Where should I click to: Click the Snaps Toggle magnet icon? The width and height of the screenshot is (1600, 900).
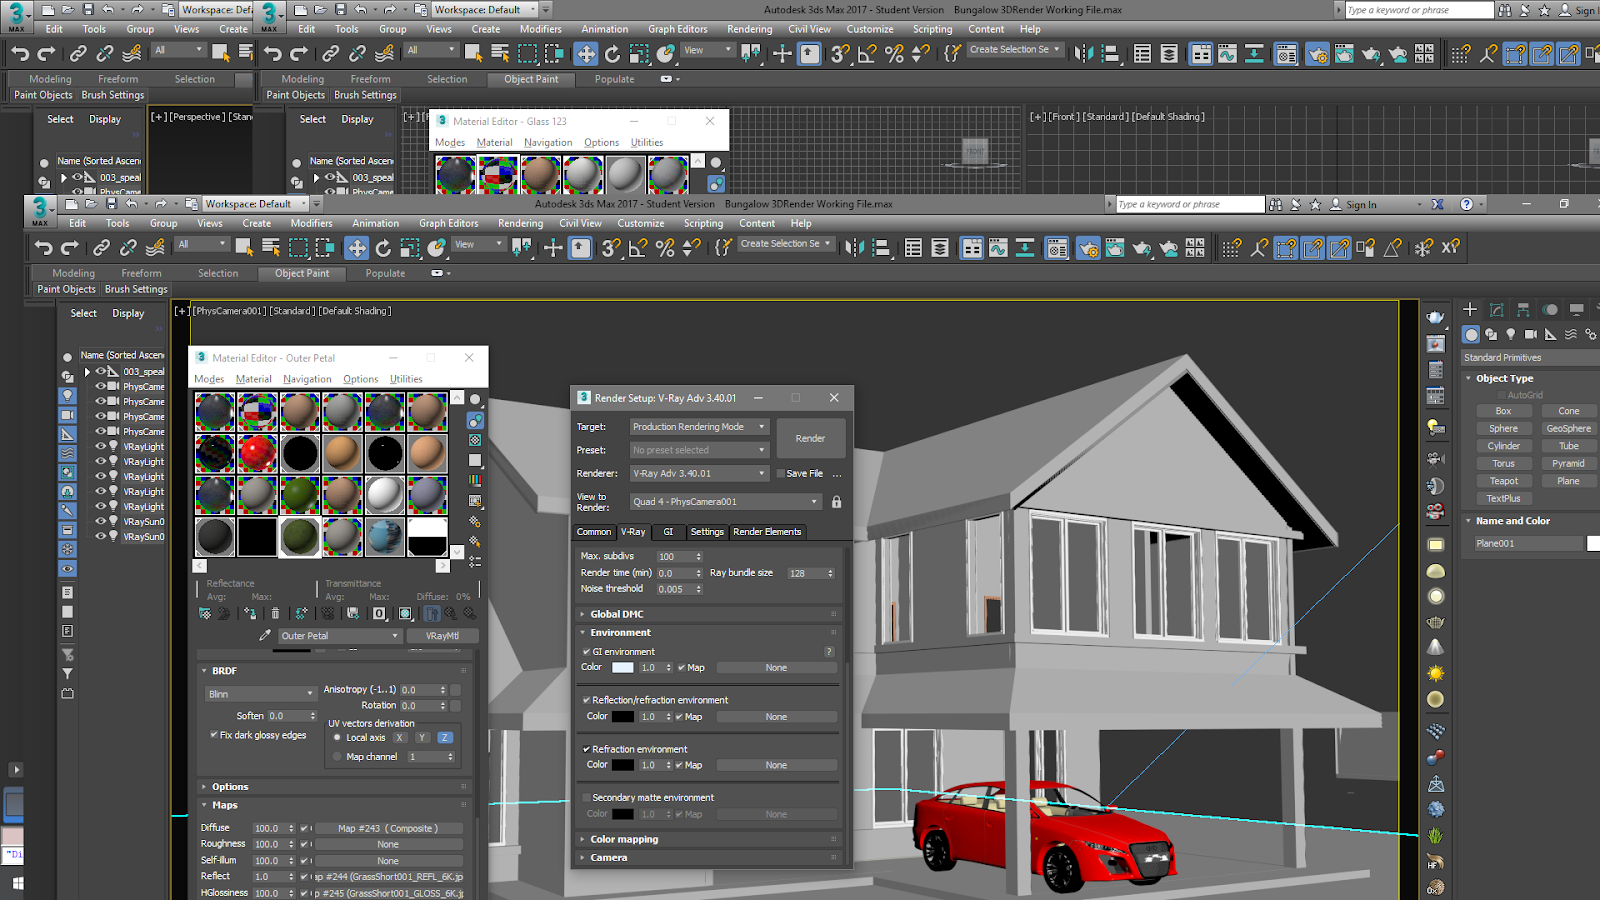610,248
